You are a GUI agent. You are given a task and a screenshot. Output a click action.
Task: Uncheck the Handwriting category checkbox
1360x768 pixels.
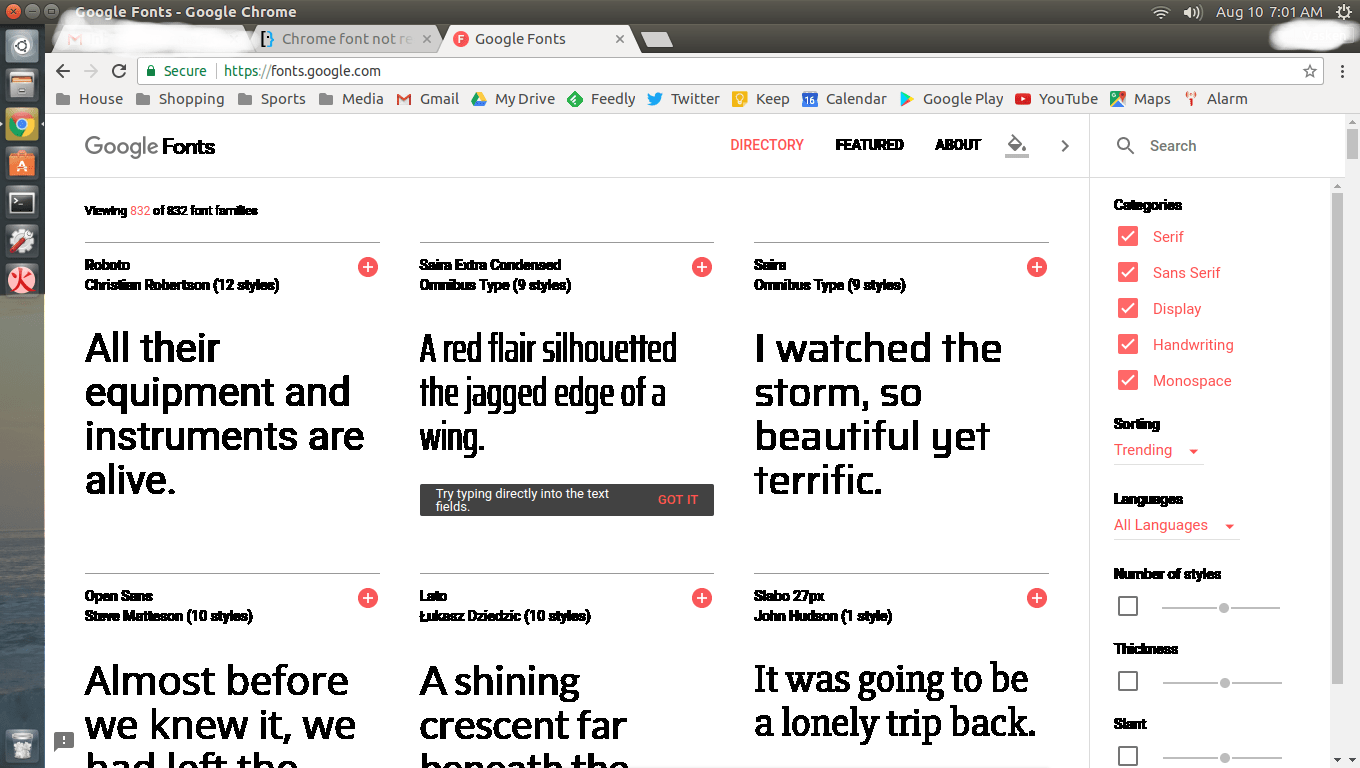1128,345
